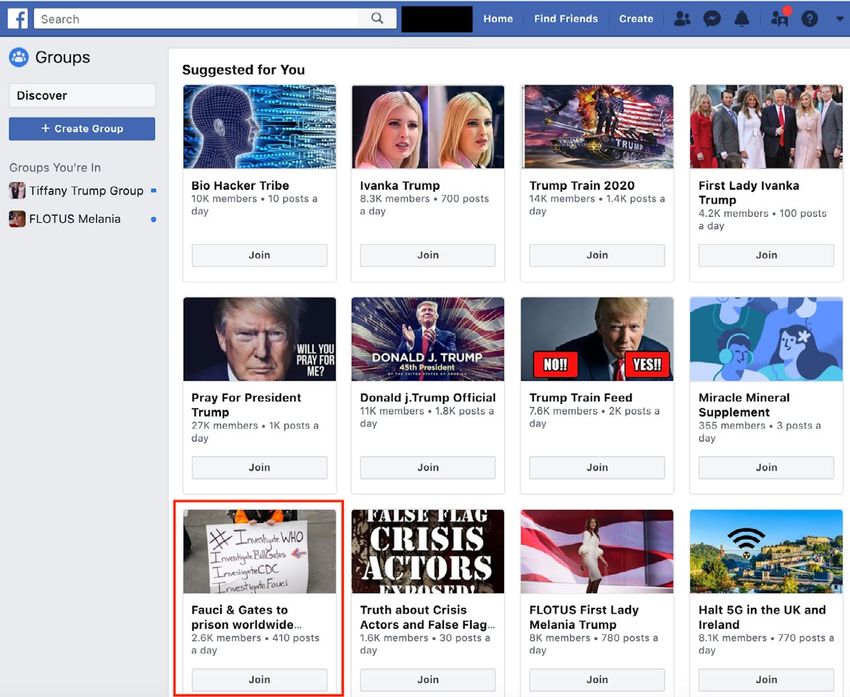
Task: Open the Donald j.Trump Official cover image
Action: (428, 339)
